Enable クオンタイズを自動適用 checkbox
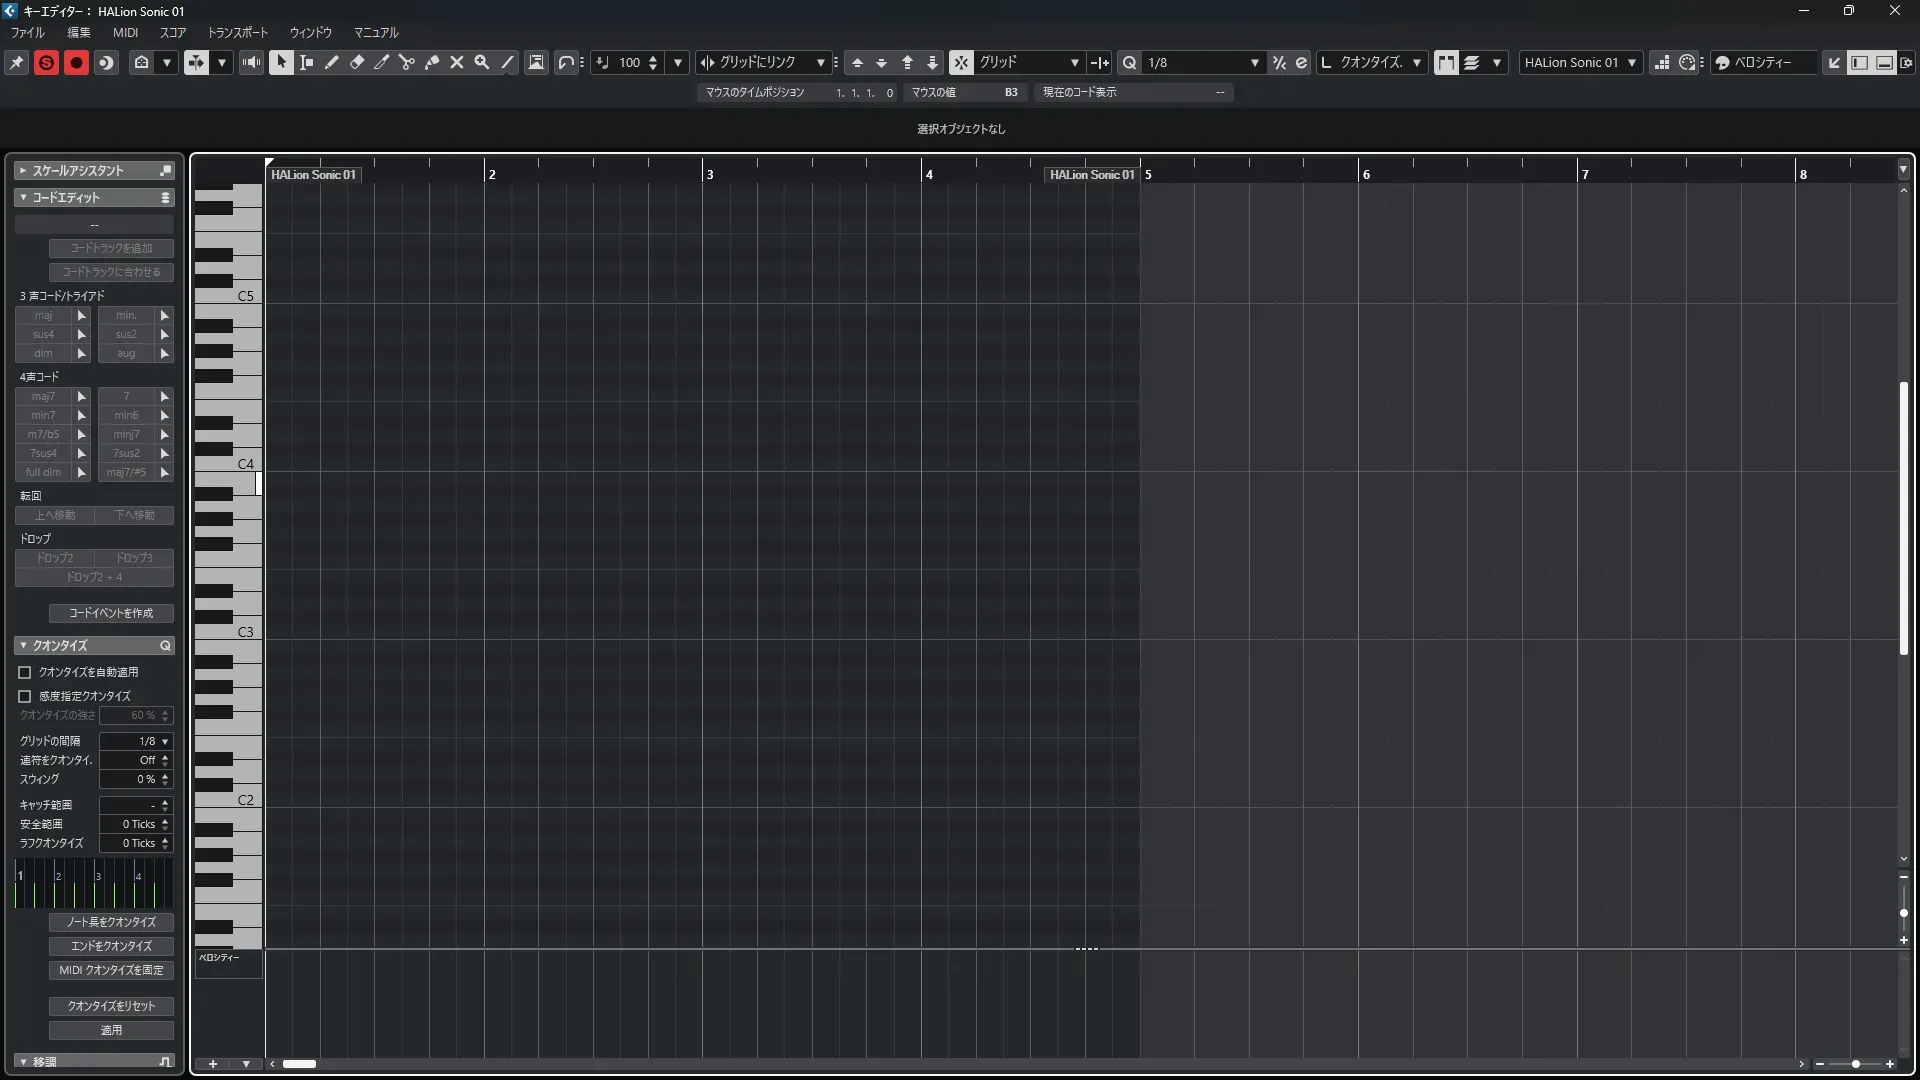Screen dimensions: 1920x1080 25,673
